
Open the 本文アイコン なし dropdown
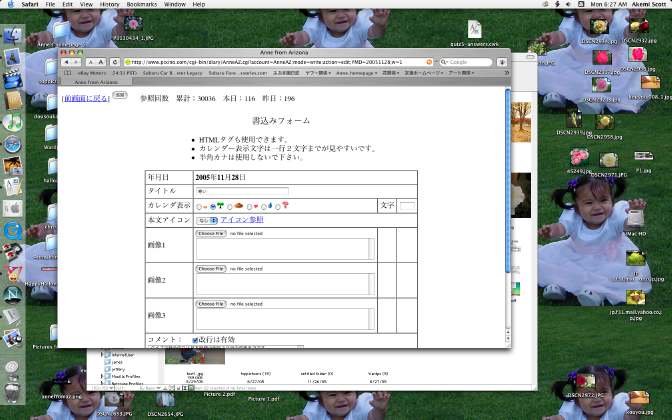coord(207,221)
